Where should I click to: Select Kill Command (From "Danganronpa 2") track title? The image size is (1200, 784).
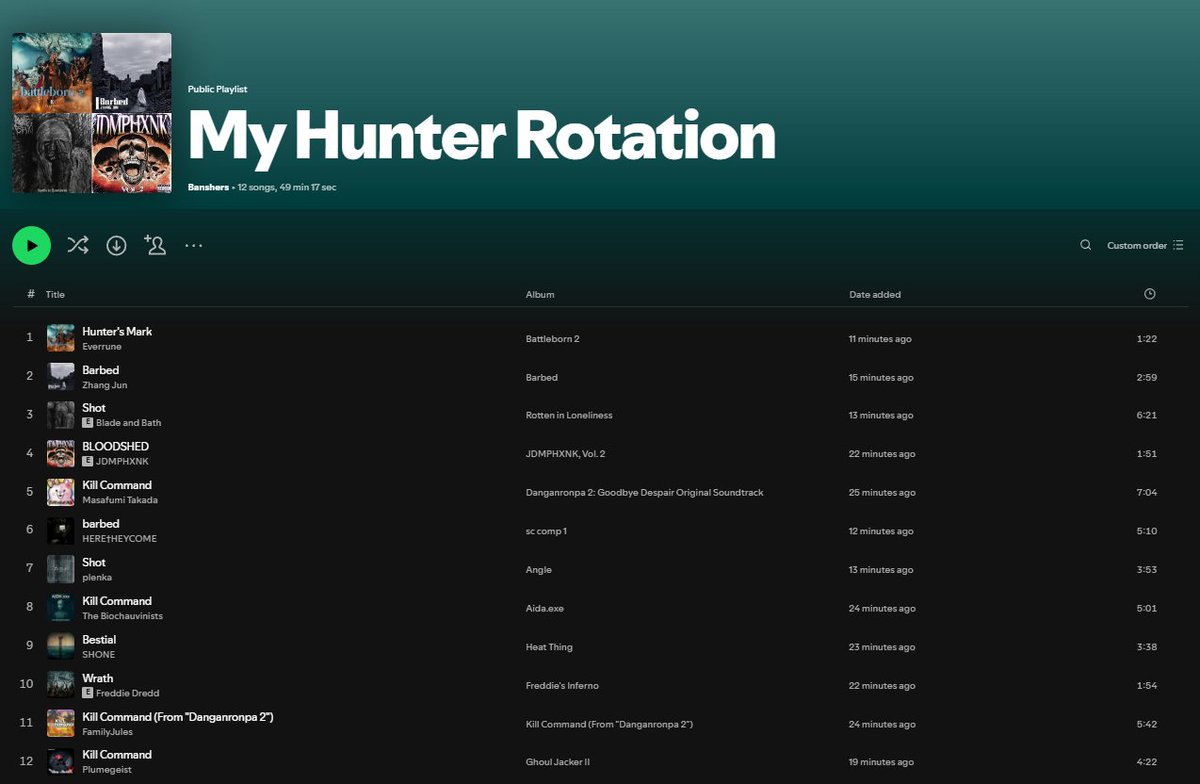(178, 717)
